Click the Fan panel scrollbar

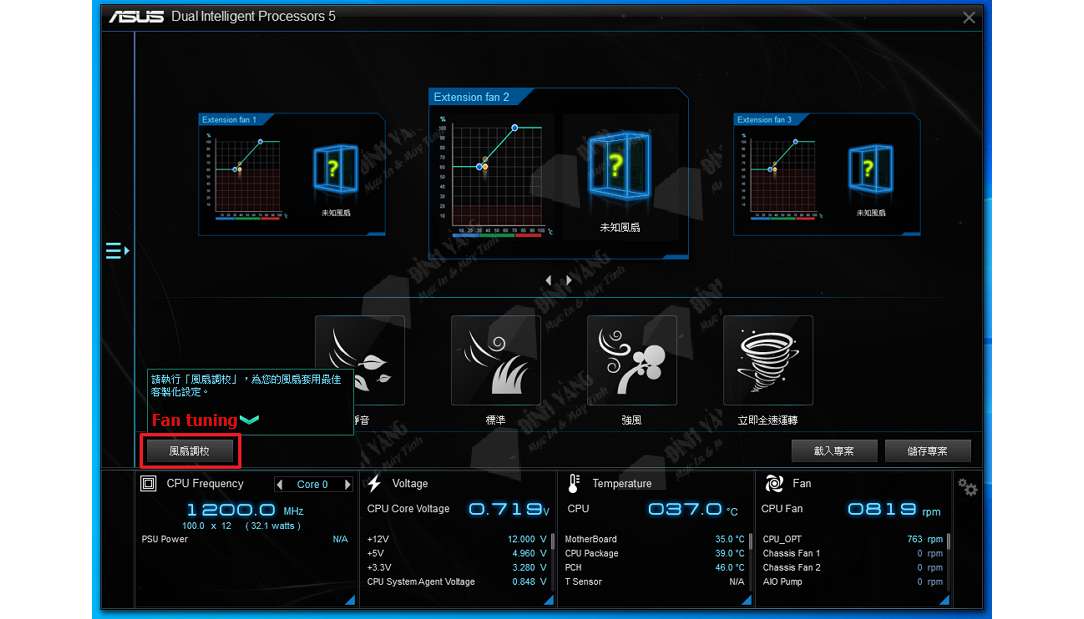(x=948, y=540)
